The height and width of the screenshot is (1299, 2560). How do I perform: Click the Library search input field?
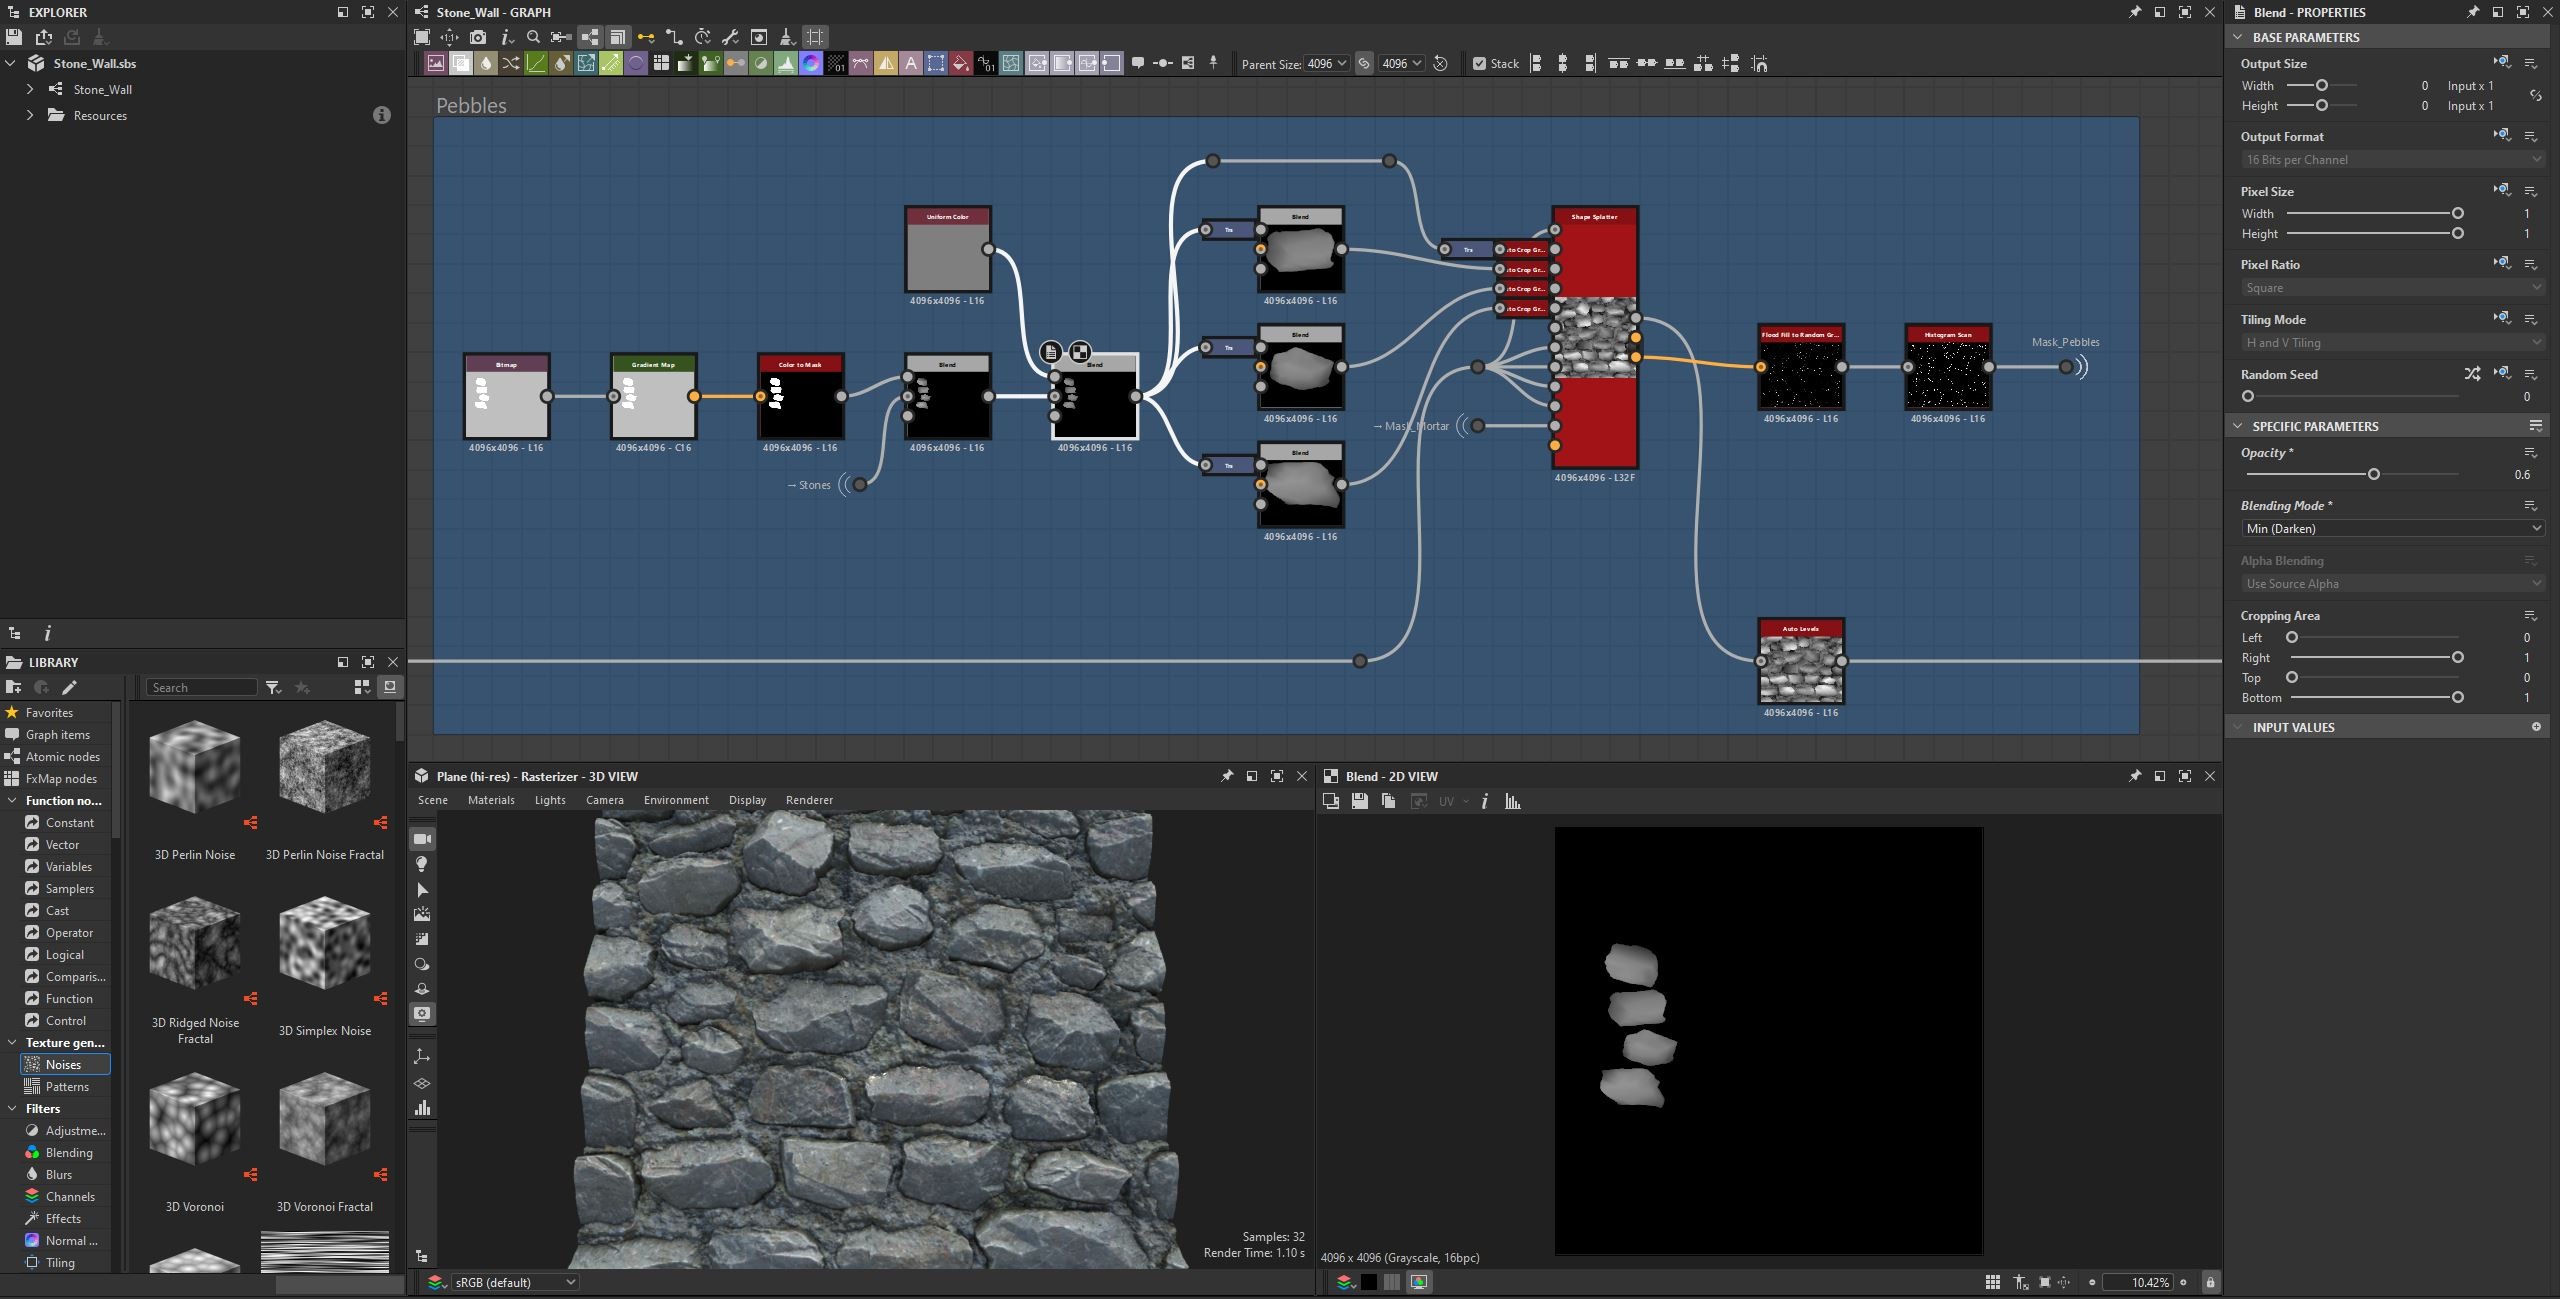202,687
